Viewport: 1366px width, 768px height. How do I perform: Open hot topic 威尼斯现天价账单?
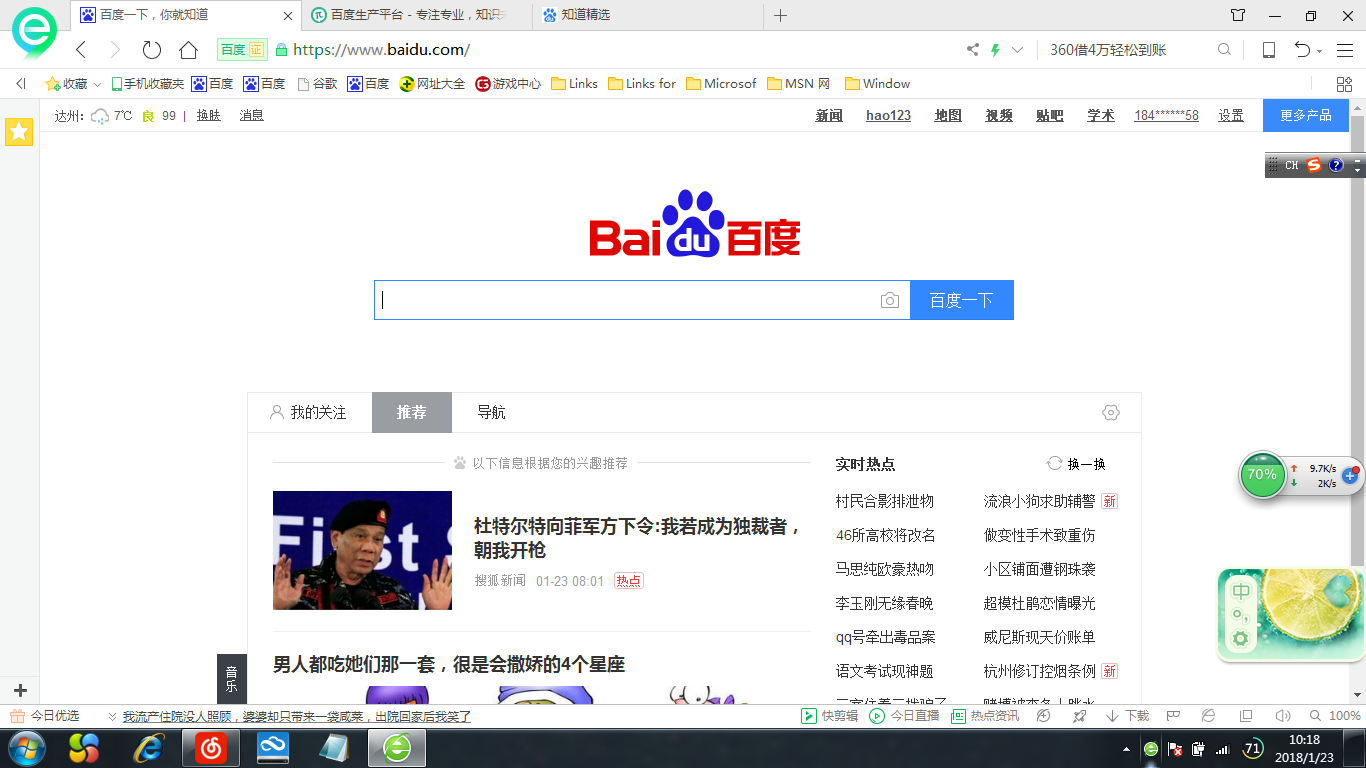coord(1039,637)
